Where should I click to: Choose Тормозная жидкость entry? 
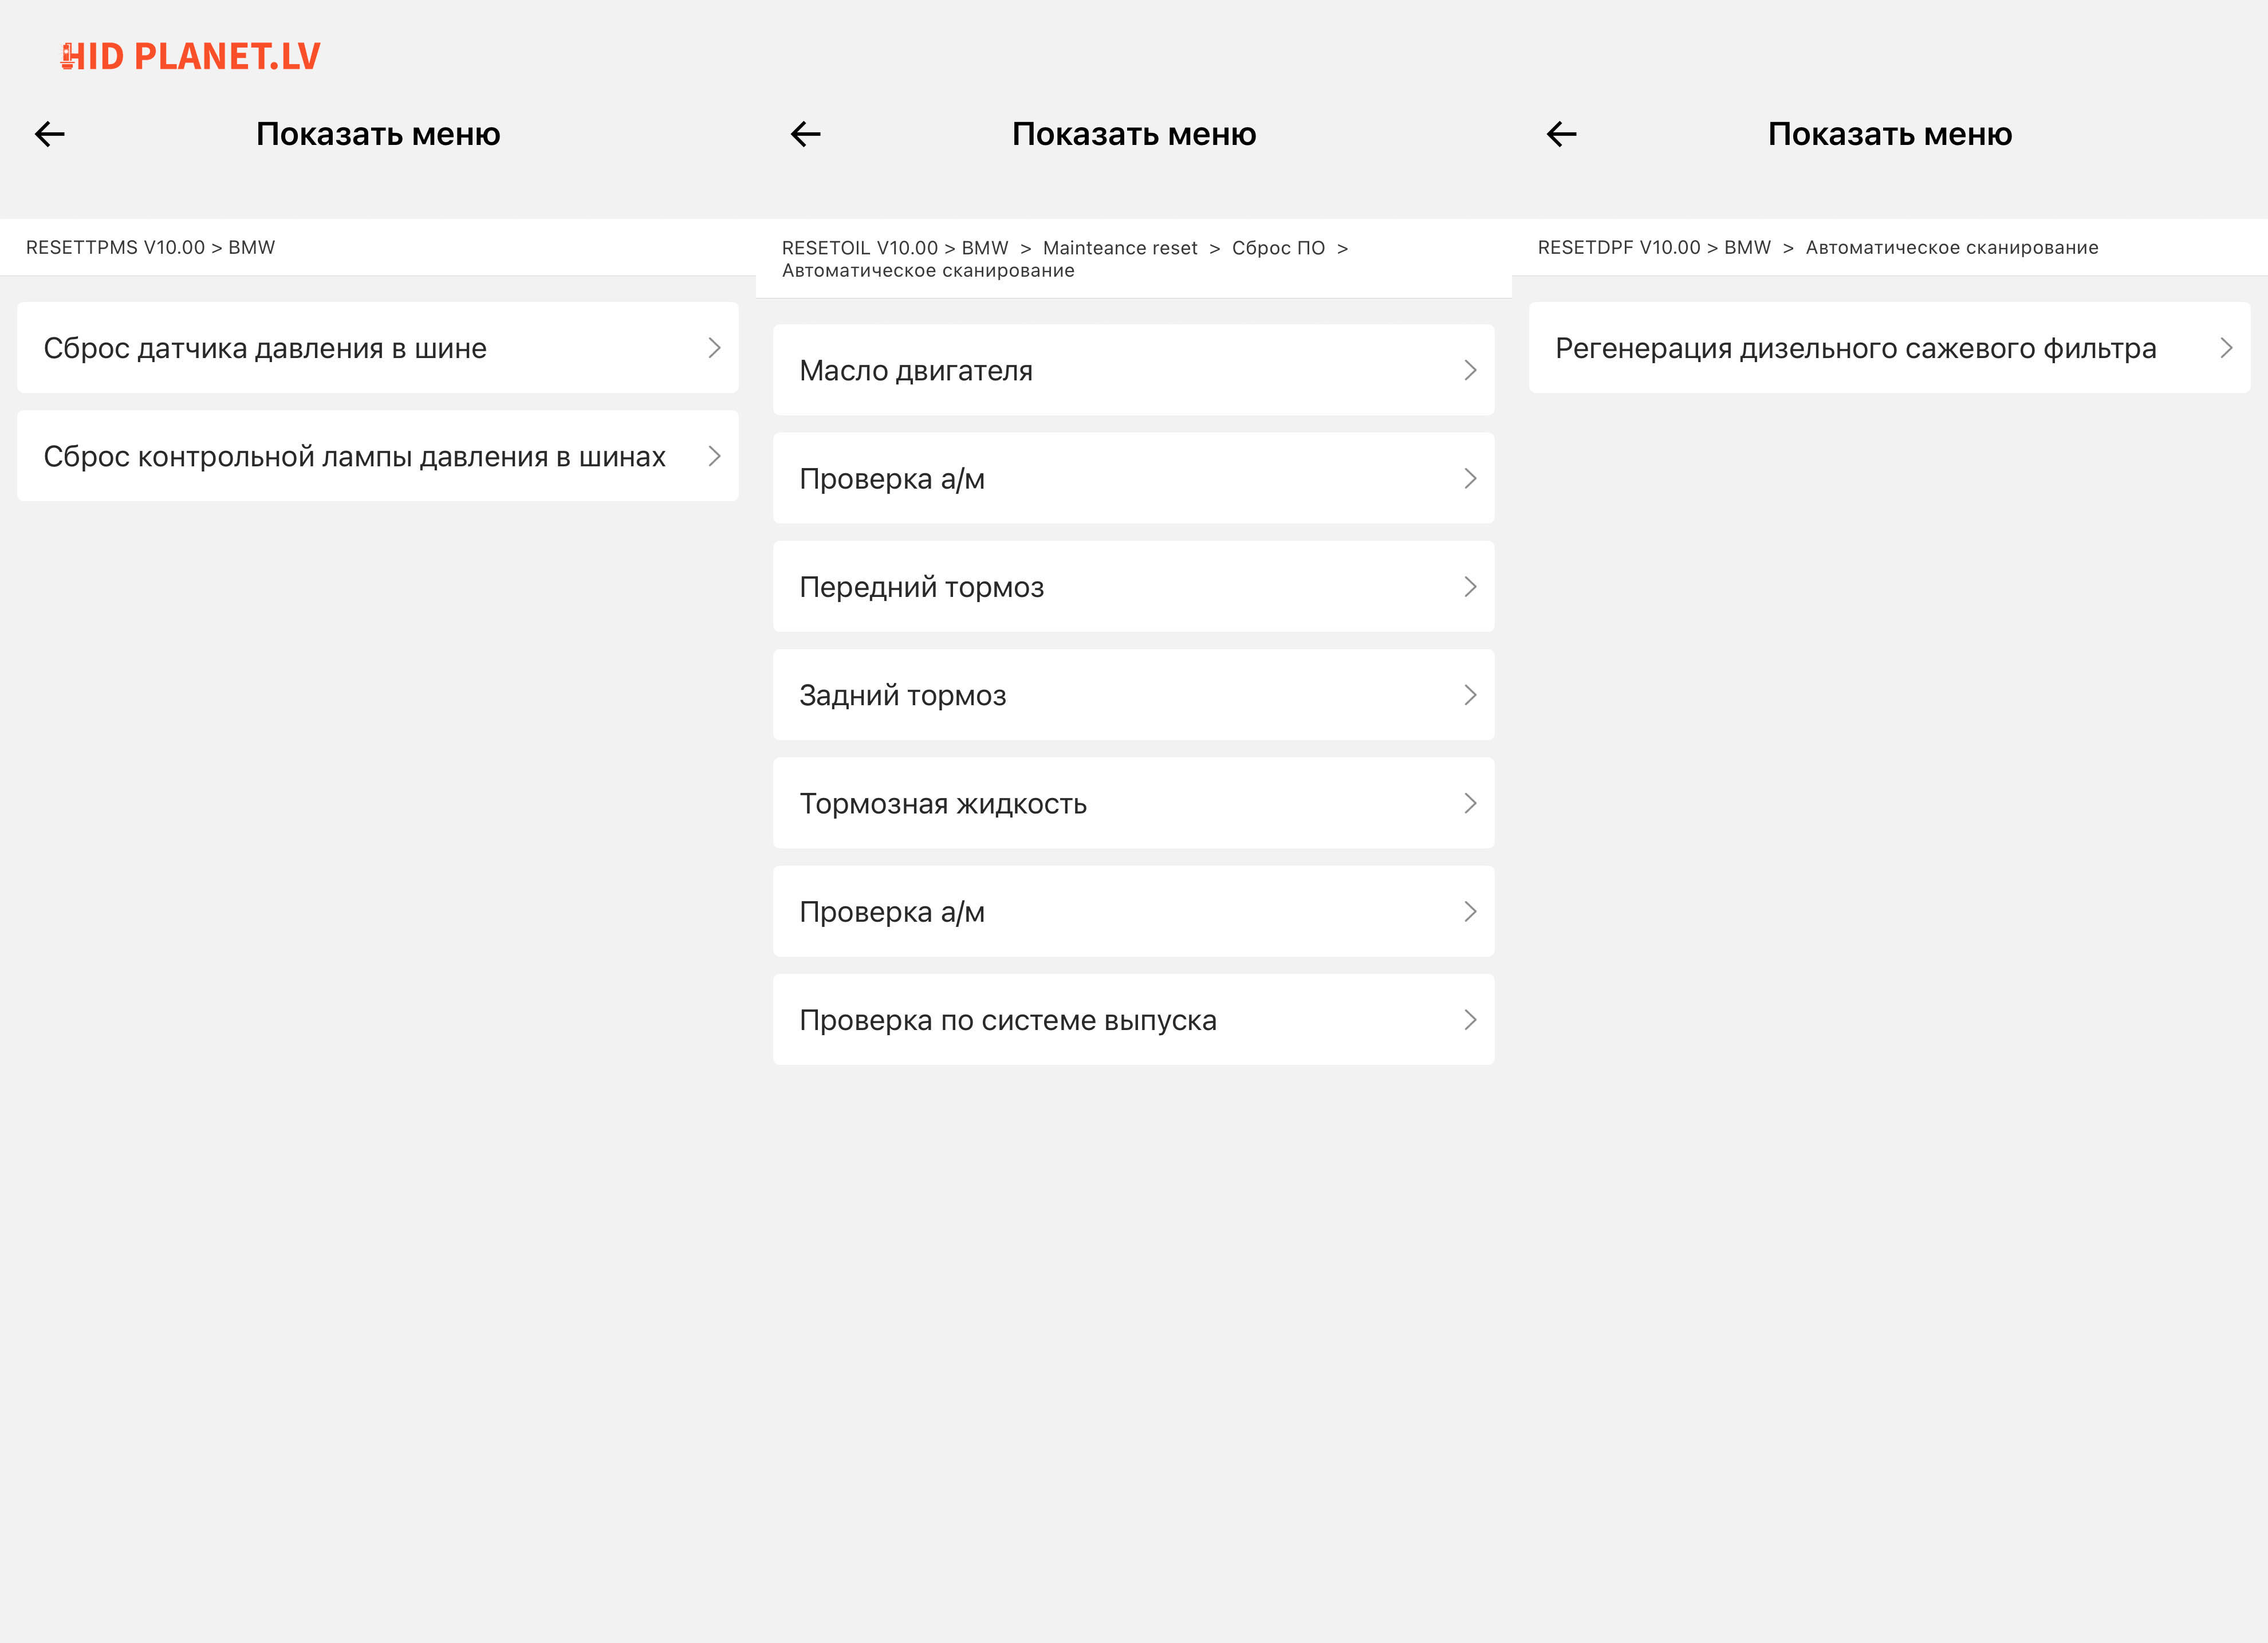[1133, 803]
